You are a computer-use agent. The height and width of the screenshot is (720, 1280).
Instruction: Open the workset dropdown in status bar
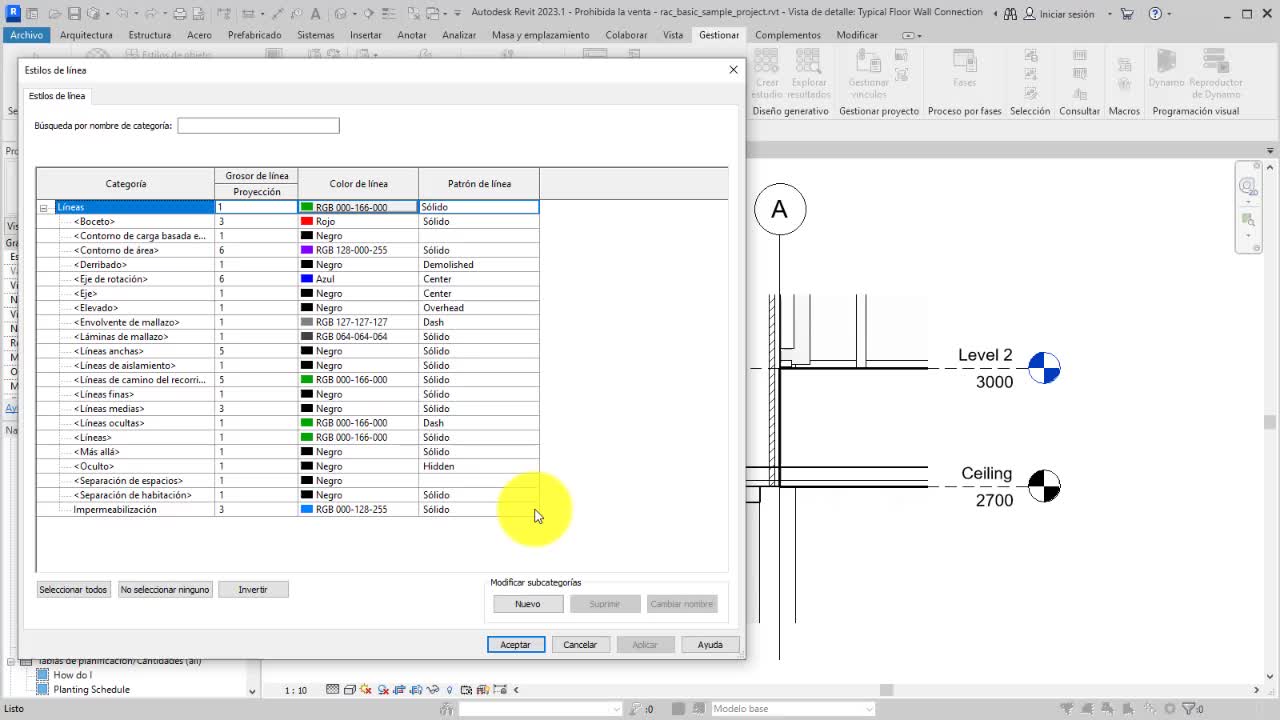pos(616,709)
